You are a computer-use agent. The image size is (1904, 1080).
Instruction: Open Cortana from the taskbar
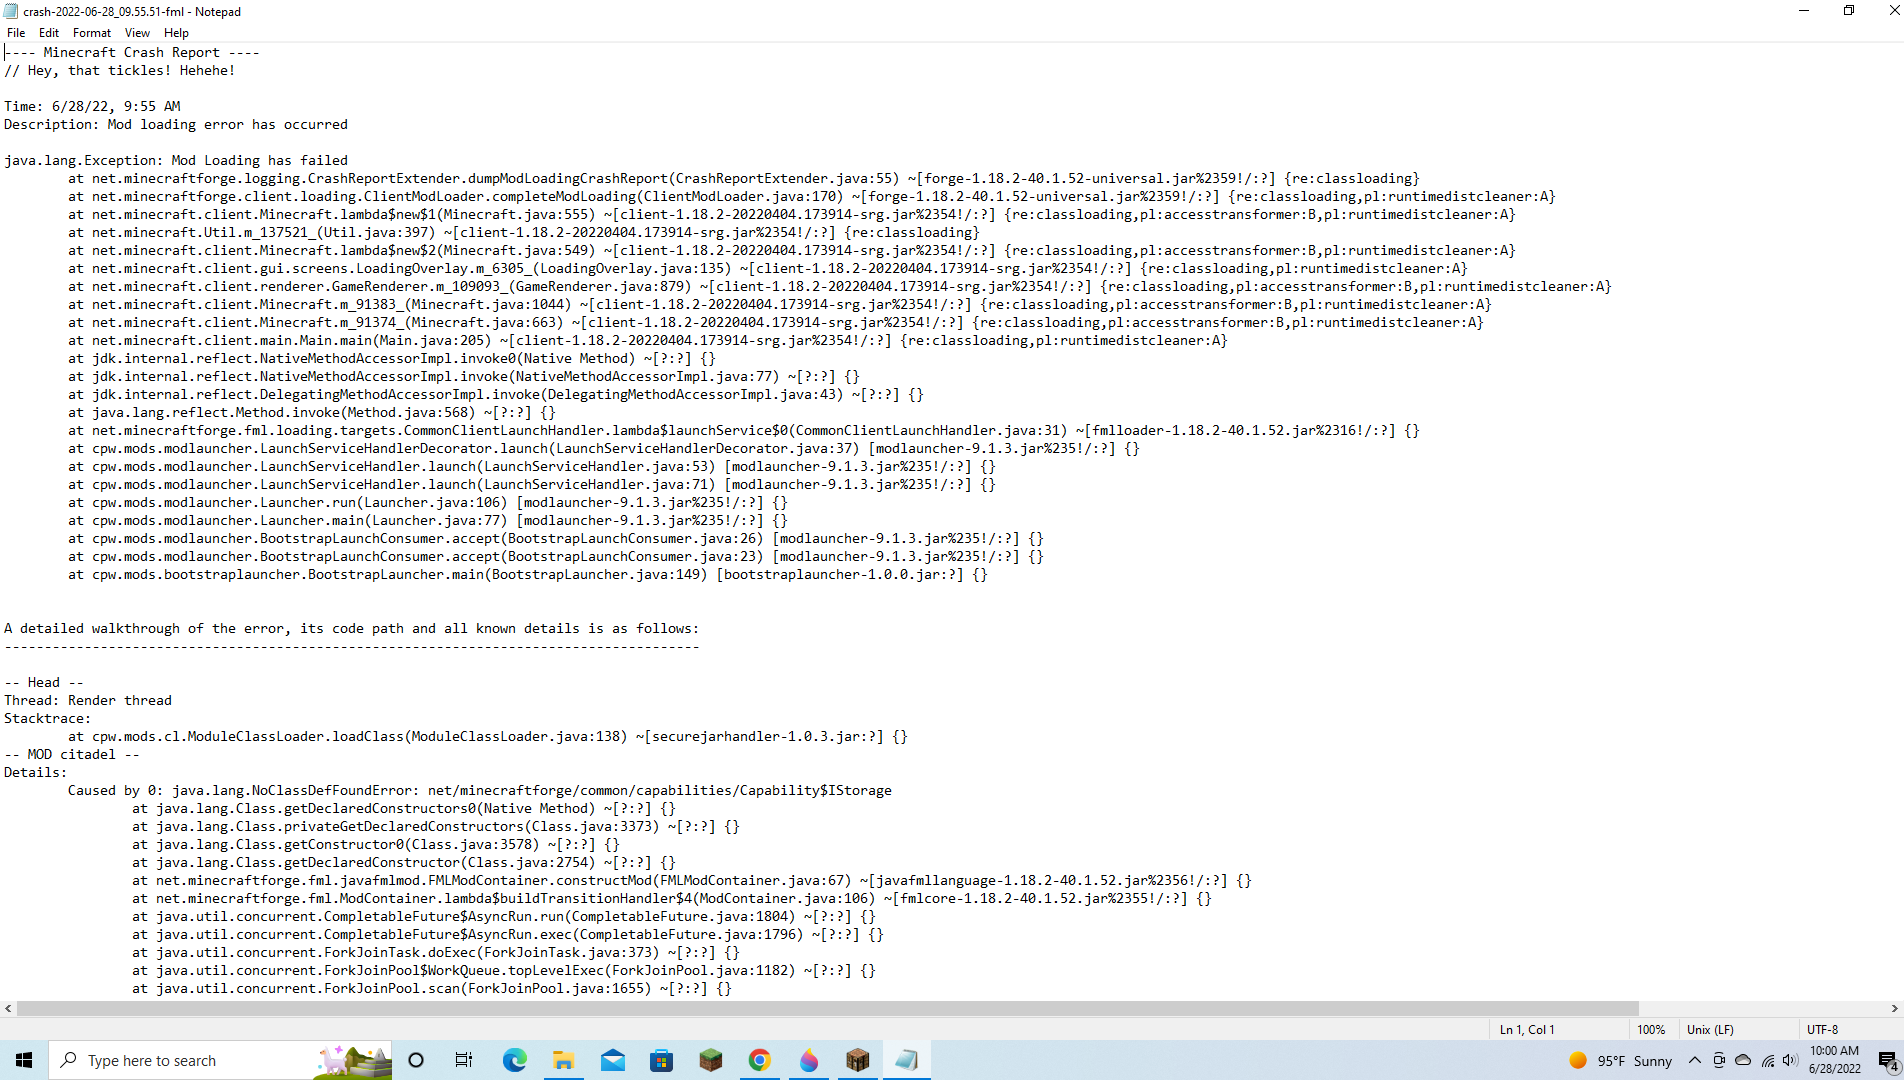click(x=416, y=1060)
